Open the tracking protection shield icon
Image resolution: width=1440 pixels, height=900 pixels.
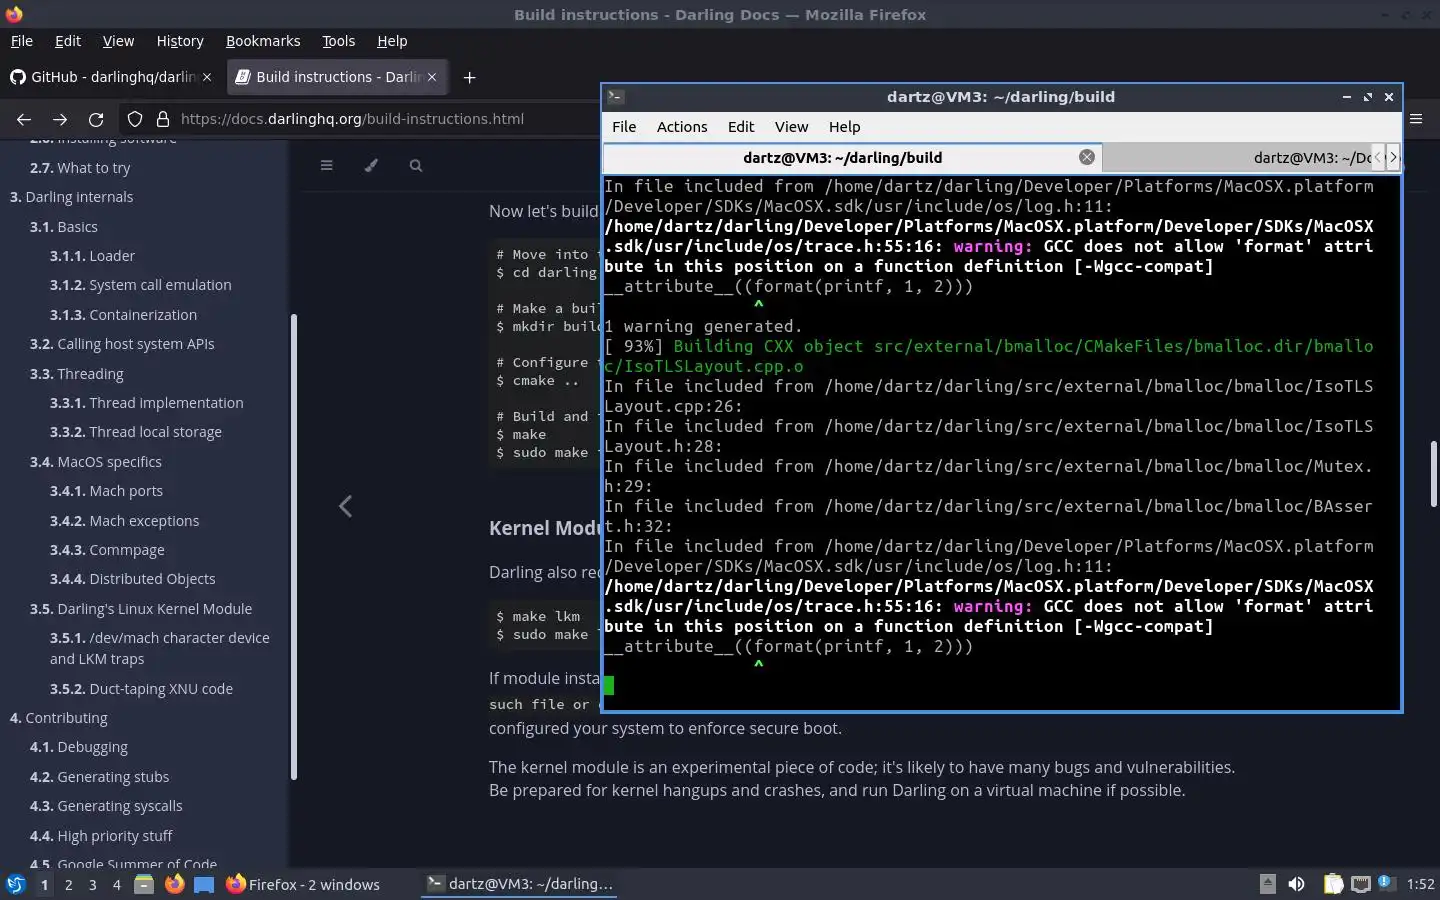tap(135, 119)
